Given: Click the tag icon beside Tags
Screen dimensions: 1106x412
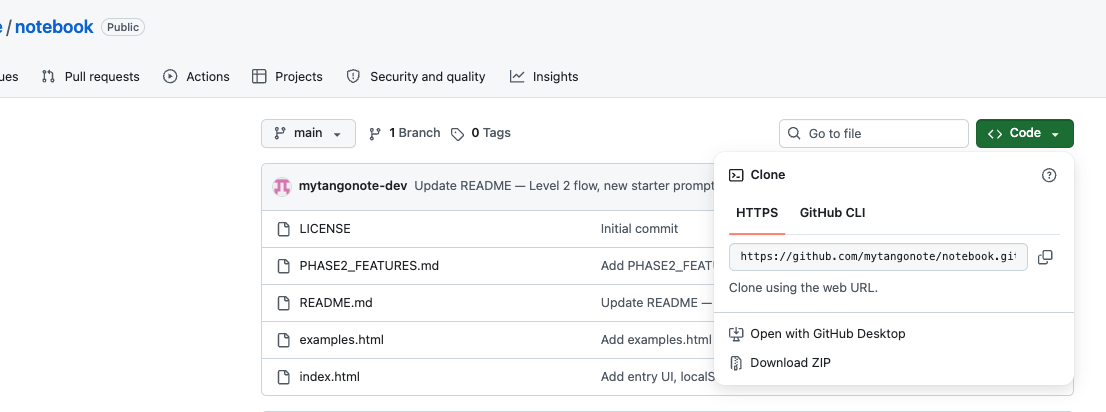Looking at the screenshot, I should coord(458,134).
